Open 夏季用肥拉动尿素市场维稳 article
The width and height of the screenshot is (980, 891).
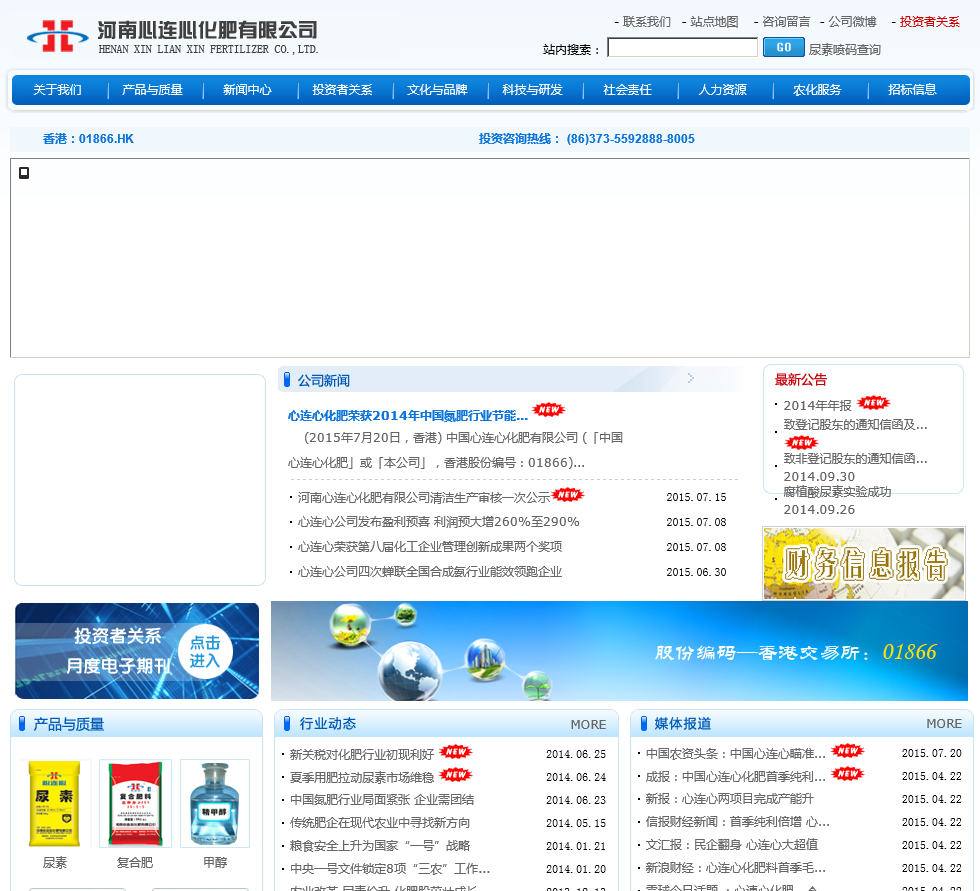[362, 777]
